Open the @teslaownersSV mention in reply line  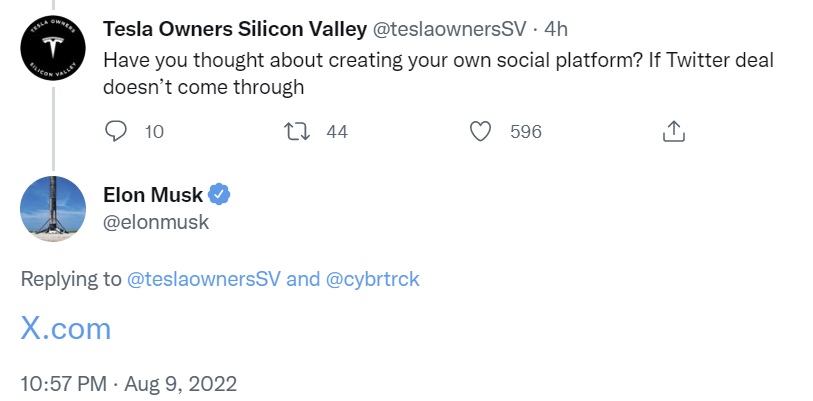[x=204, y=279]
